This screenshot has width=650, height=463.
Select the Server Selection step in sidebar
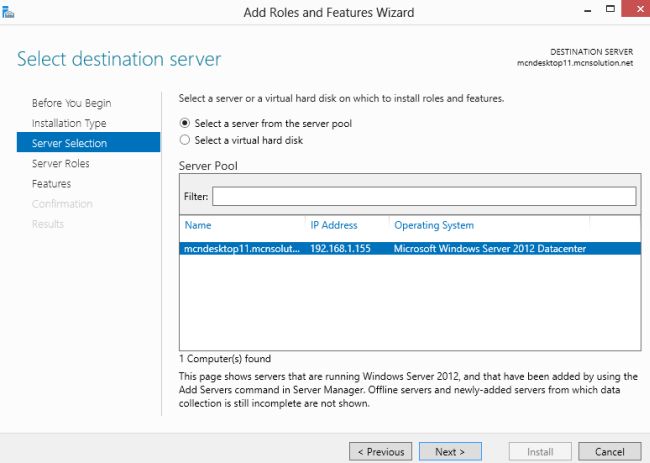tap(69, 143)
